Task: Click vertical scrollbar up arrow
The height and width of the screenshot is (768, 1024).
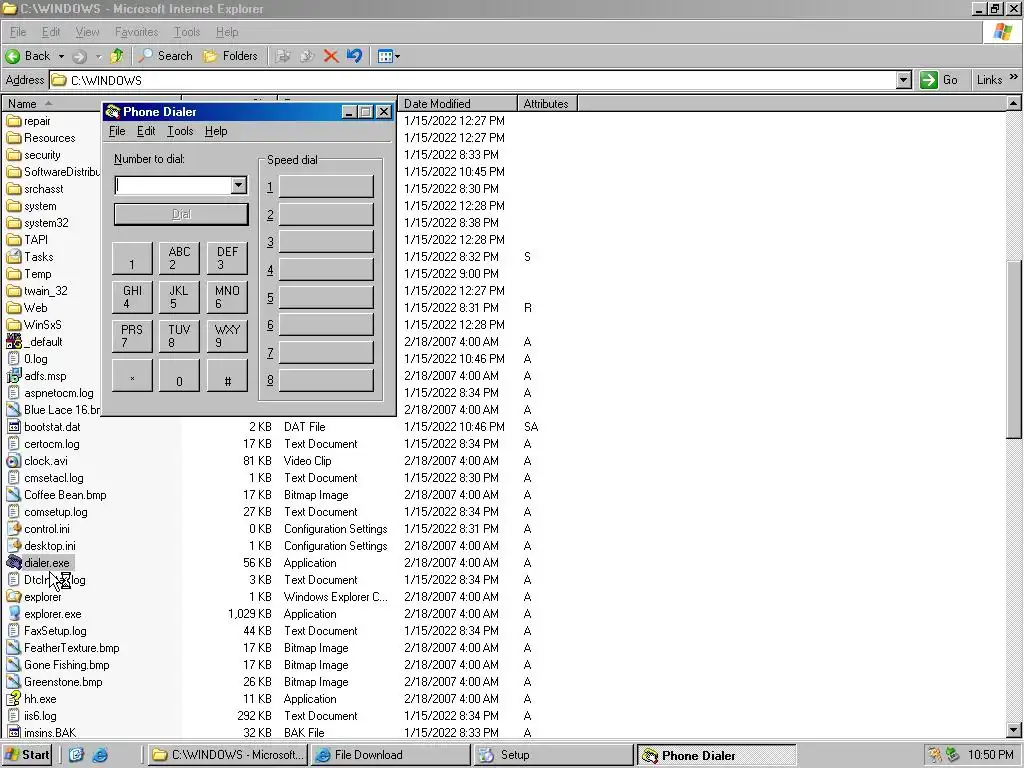Action: 1014,103
